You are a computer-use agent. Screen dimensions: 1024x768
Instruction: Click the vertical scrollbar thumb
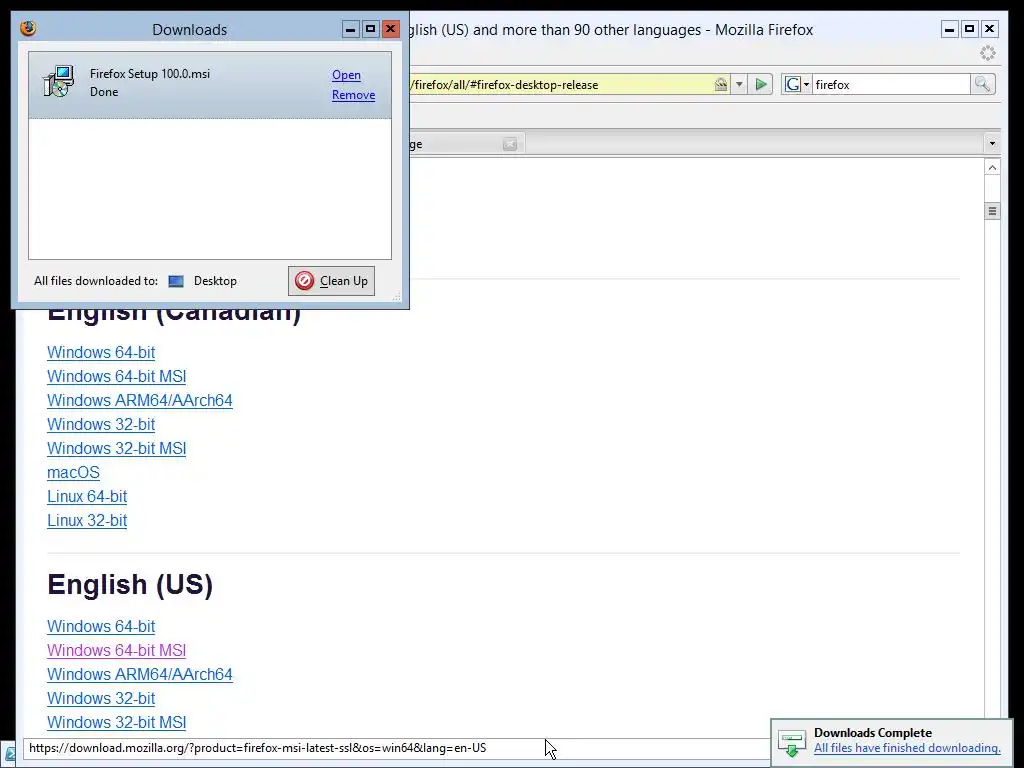992,211
